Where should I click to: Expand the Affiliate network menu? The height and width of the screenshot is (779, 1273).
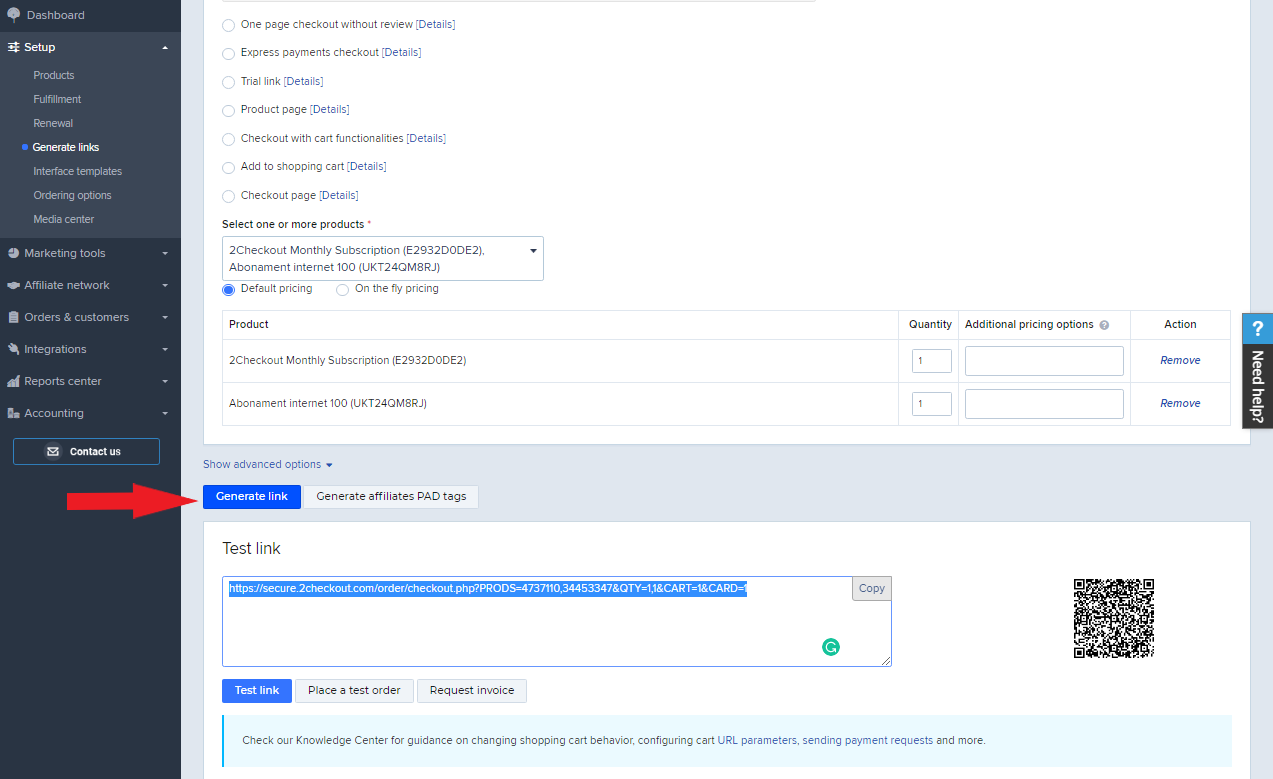click(x=165, y=285)
